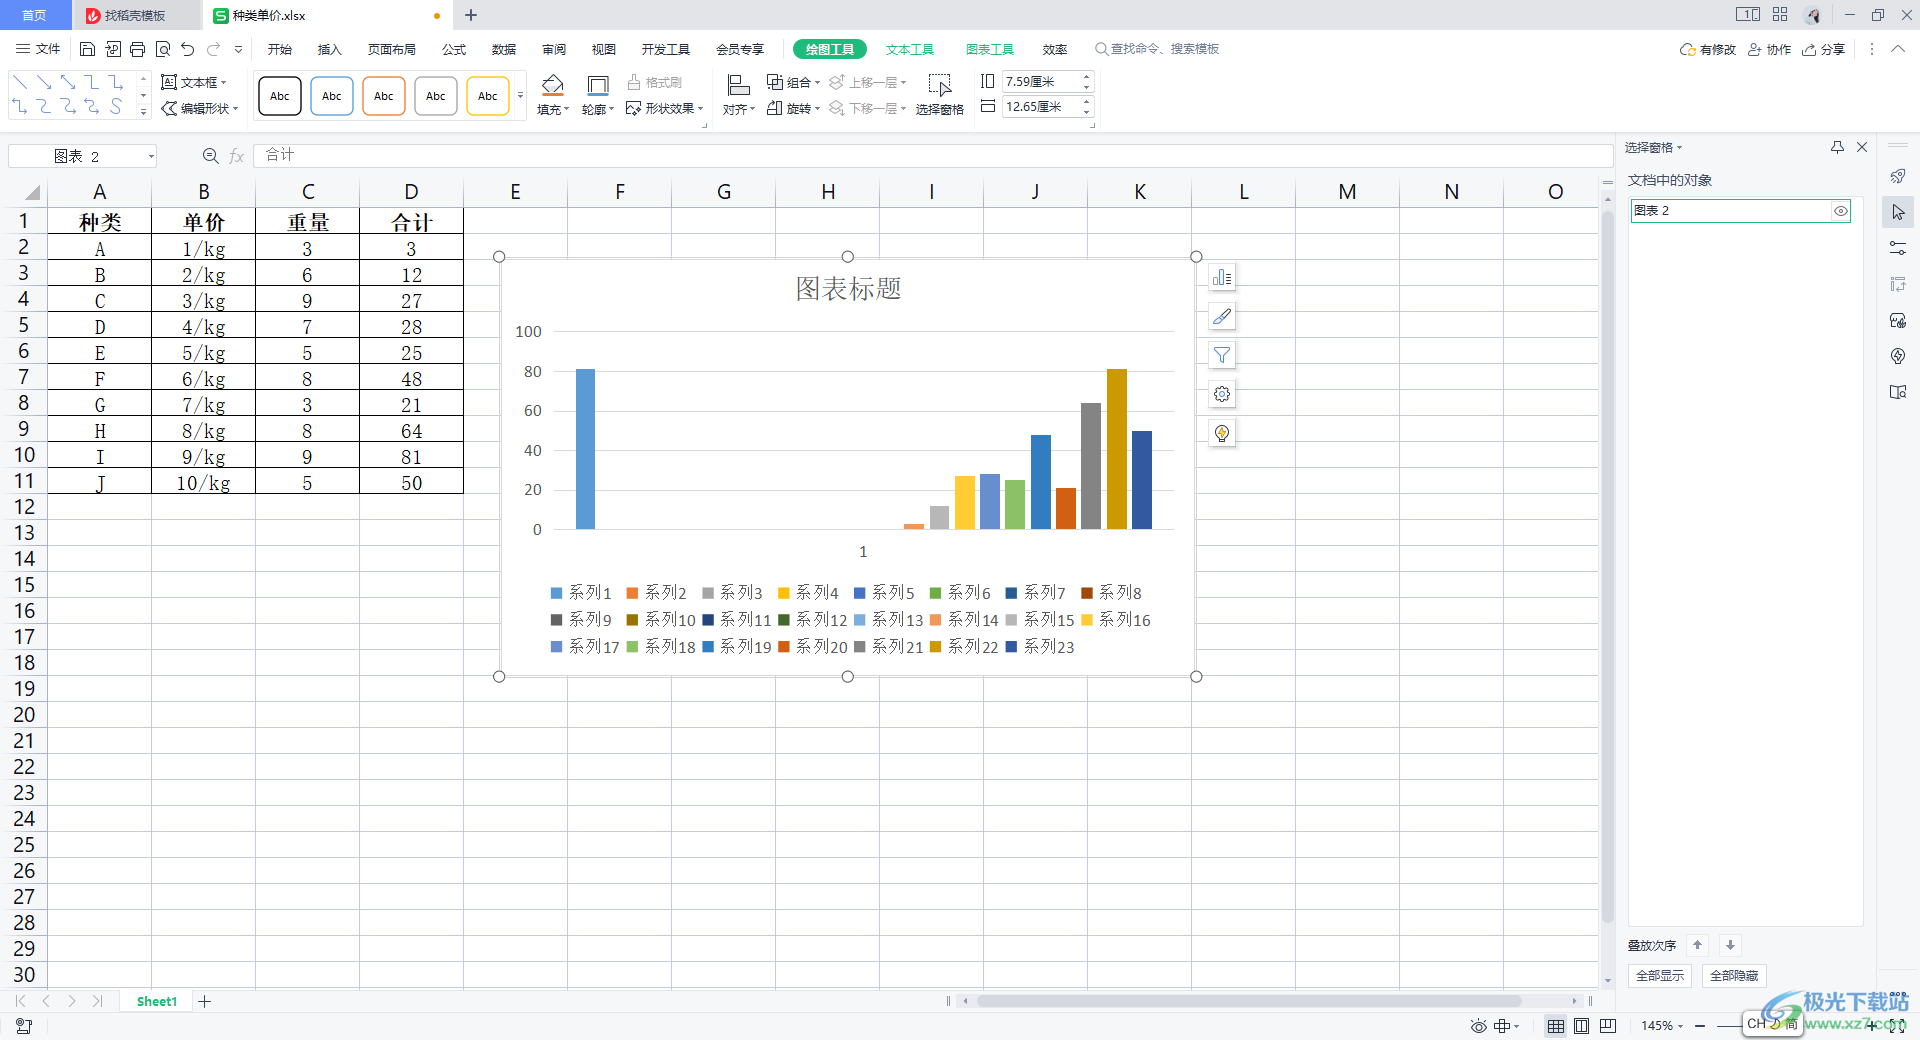The image size is (1920, 1040).
Task: Click the fx insert function icon
Action: (237, 156)
